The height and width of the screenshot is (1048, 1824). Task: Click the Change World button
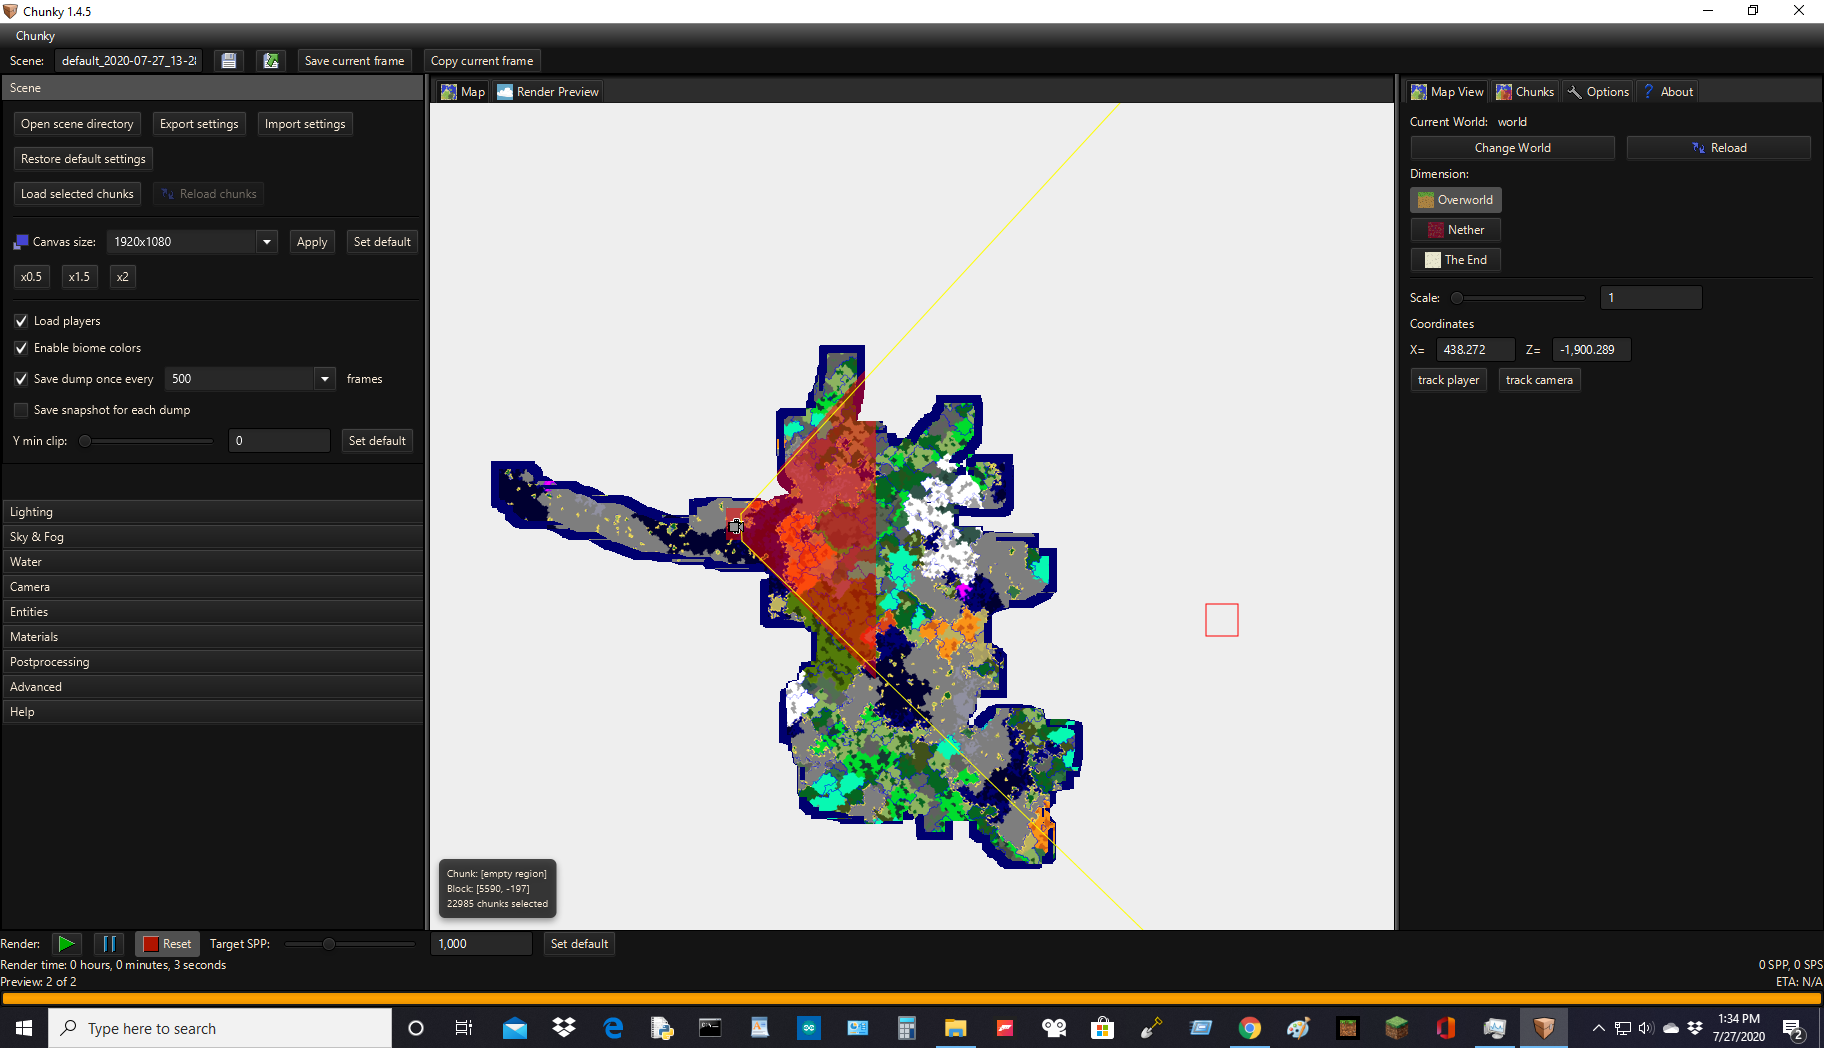(x=1512, y=147)
